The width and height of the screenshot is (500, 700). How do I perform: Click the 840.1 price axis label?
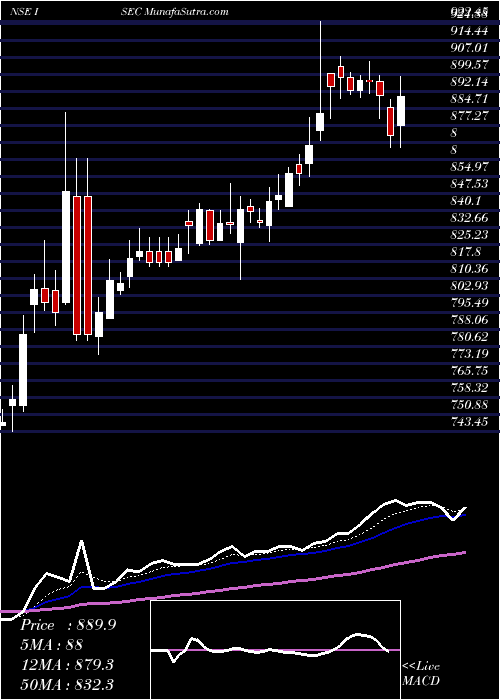[466, 200]
